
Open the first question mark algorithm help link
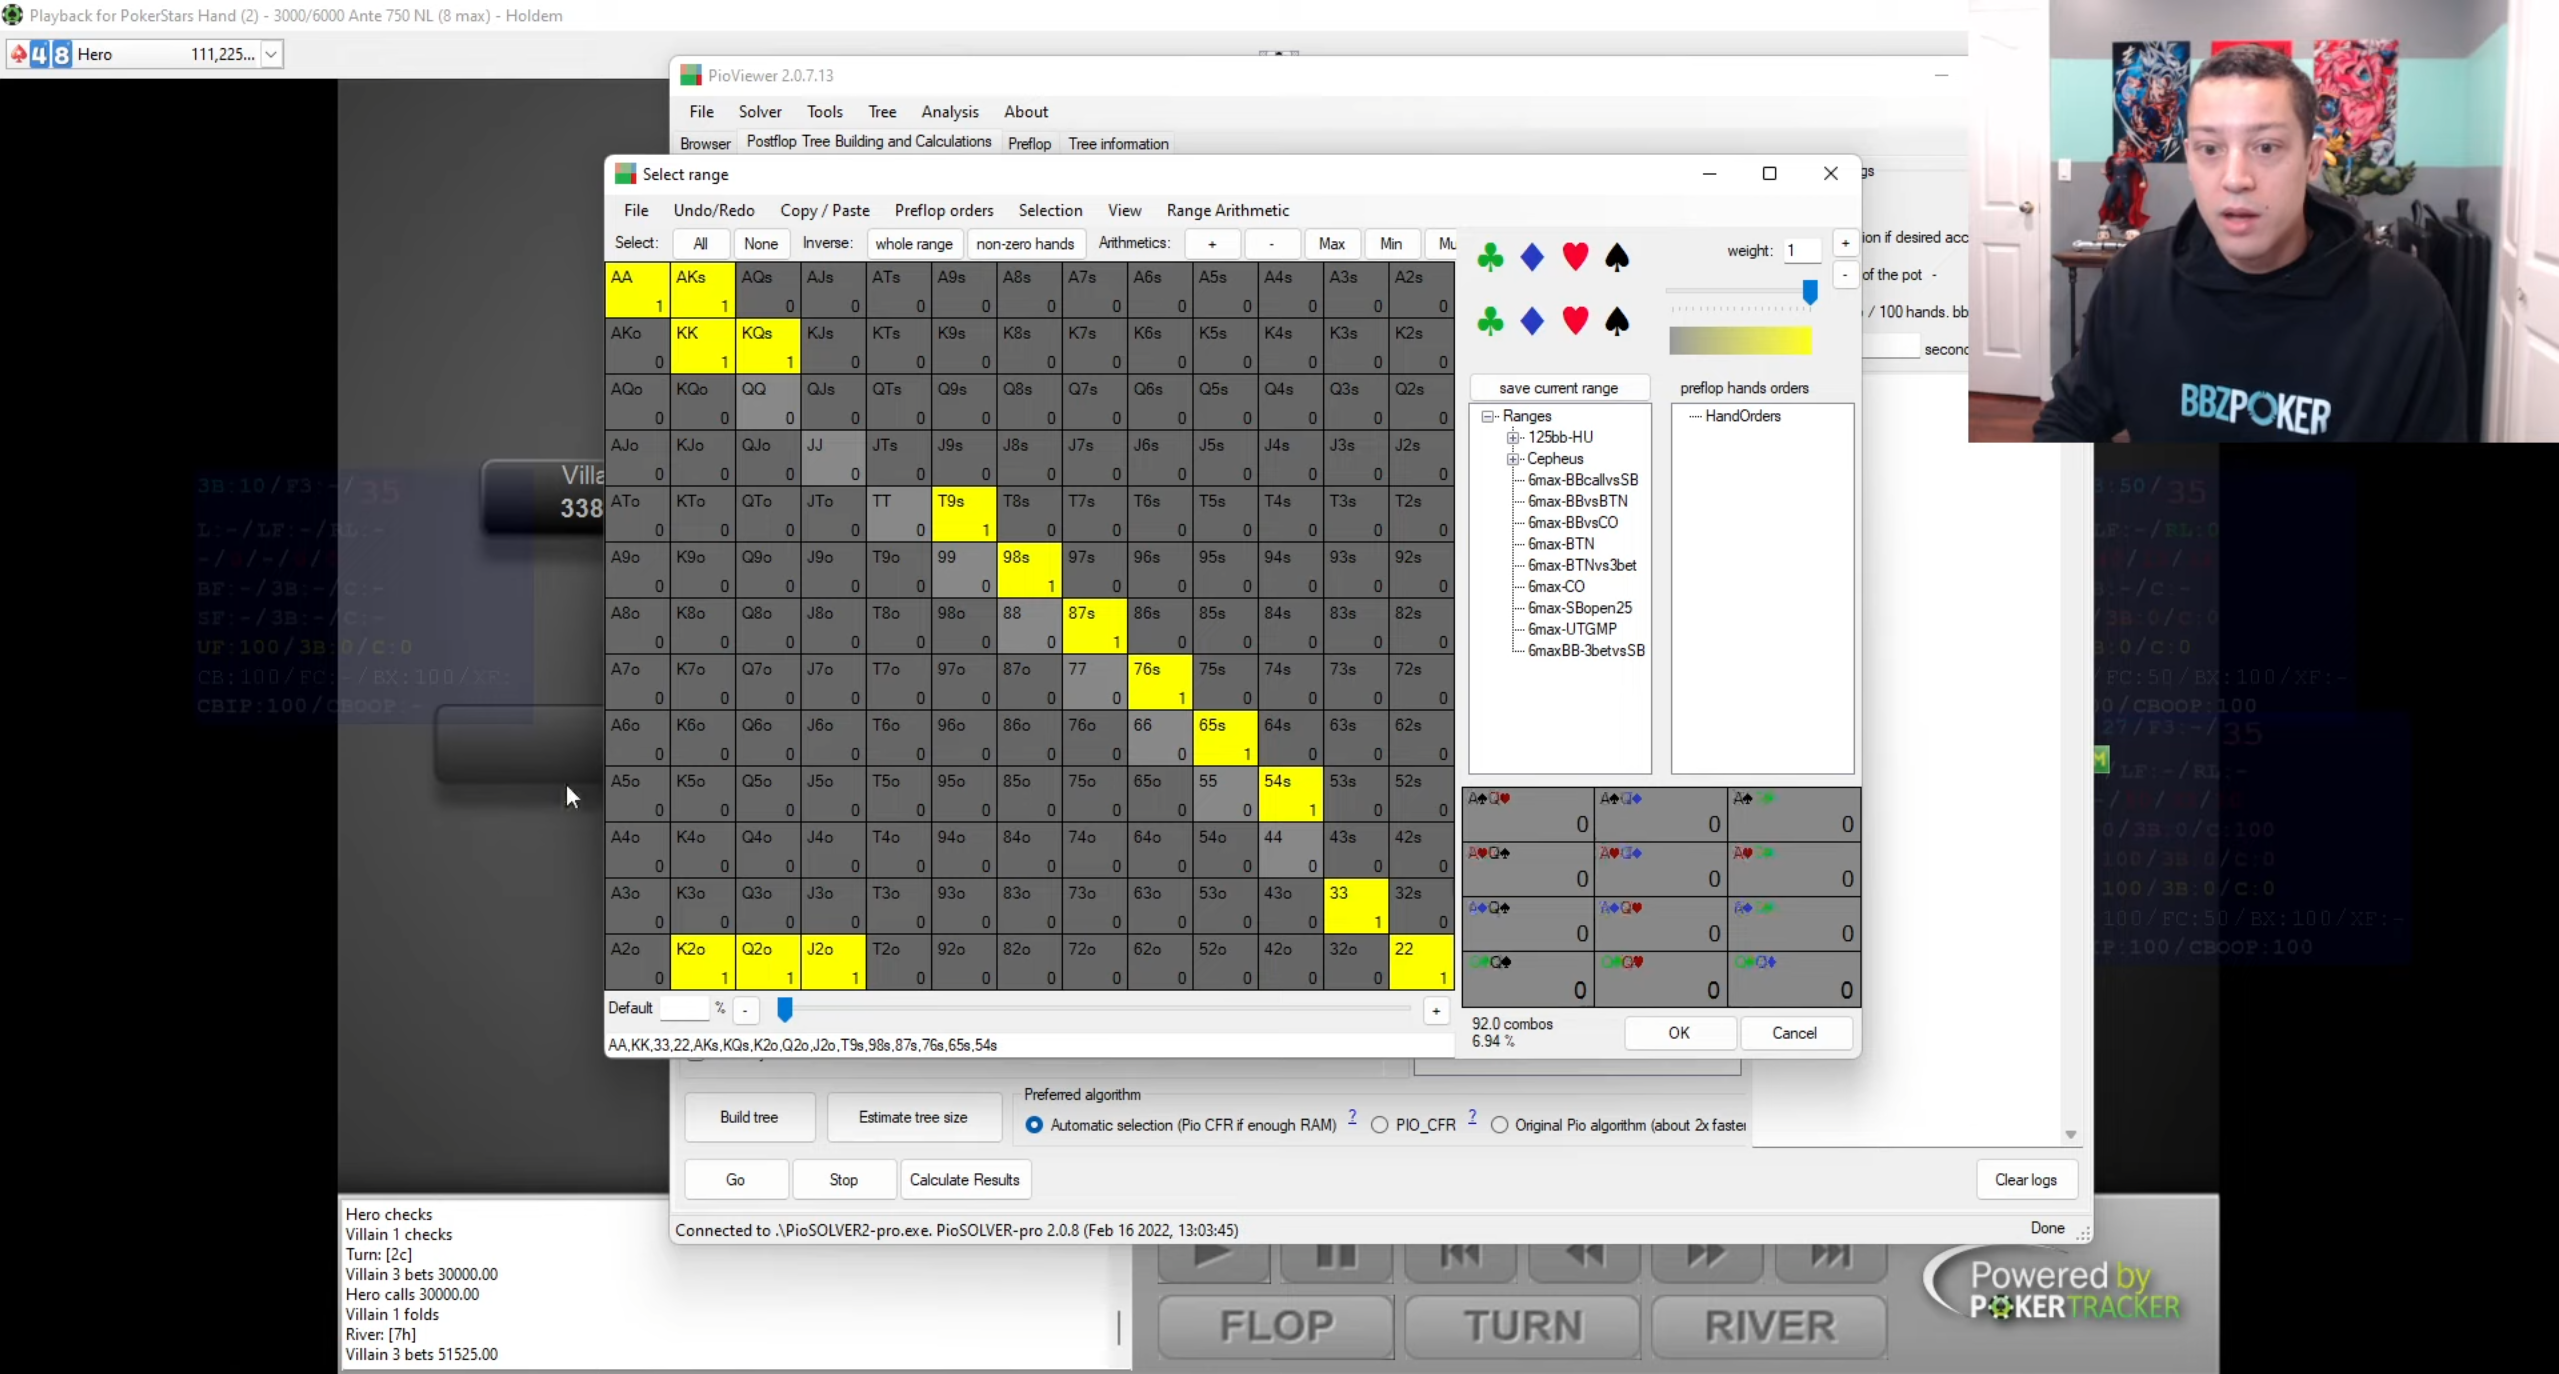[x=1352, y=1117]
